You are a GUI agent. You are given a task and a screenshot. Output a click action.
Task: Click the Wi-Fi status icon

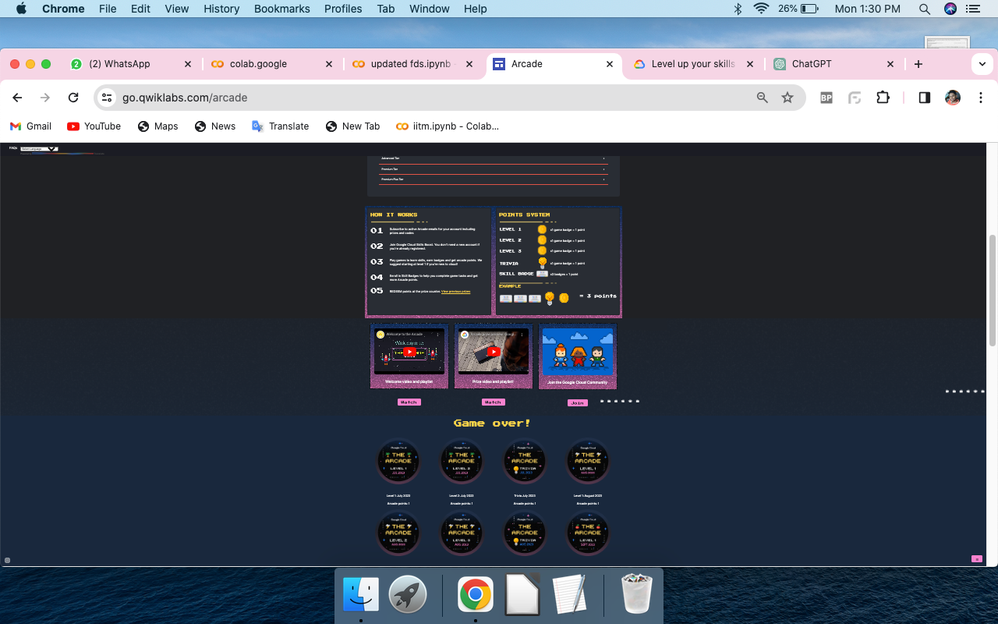point(761,9)
